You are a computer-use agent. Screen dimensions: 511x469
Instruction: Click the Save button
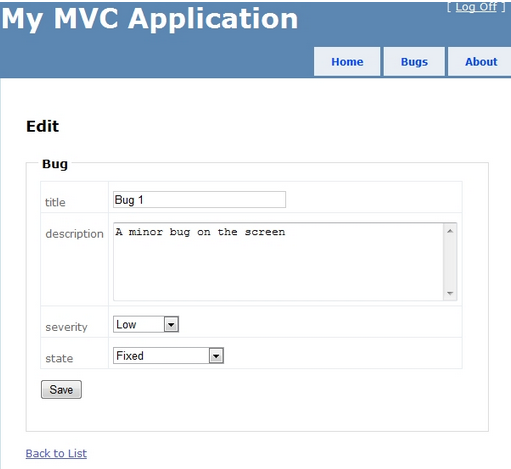pos(61,389)
